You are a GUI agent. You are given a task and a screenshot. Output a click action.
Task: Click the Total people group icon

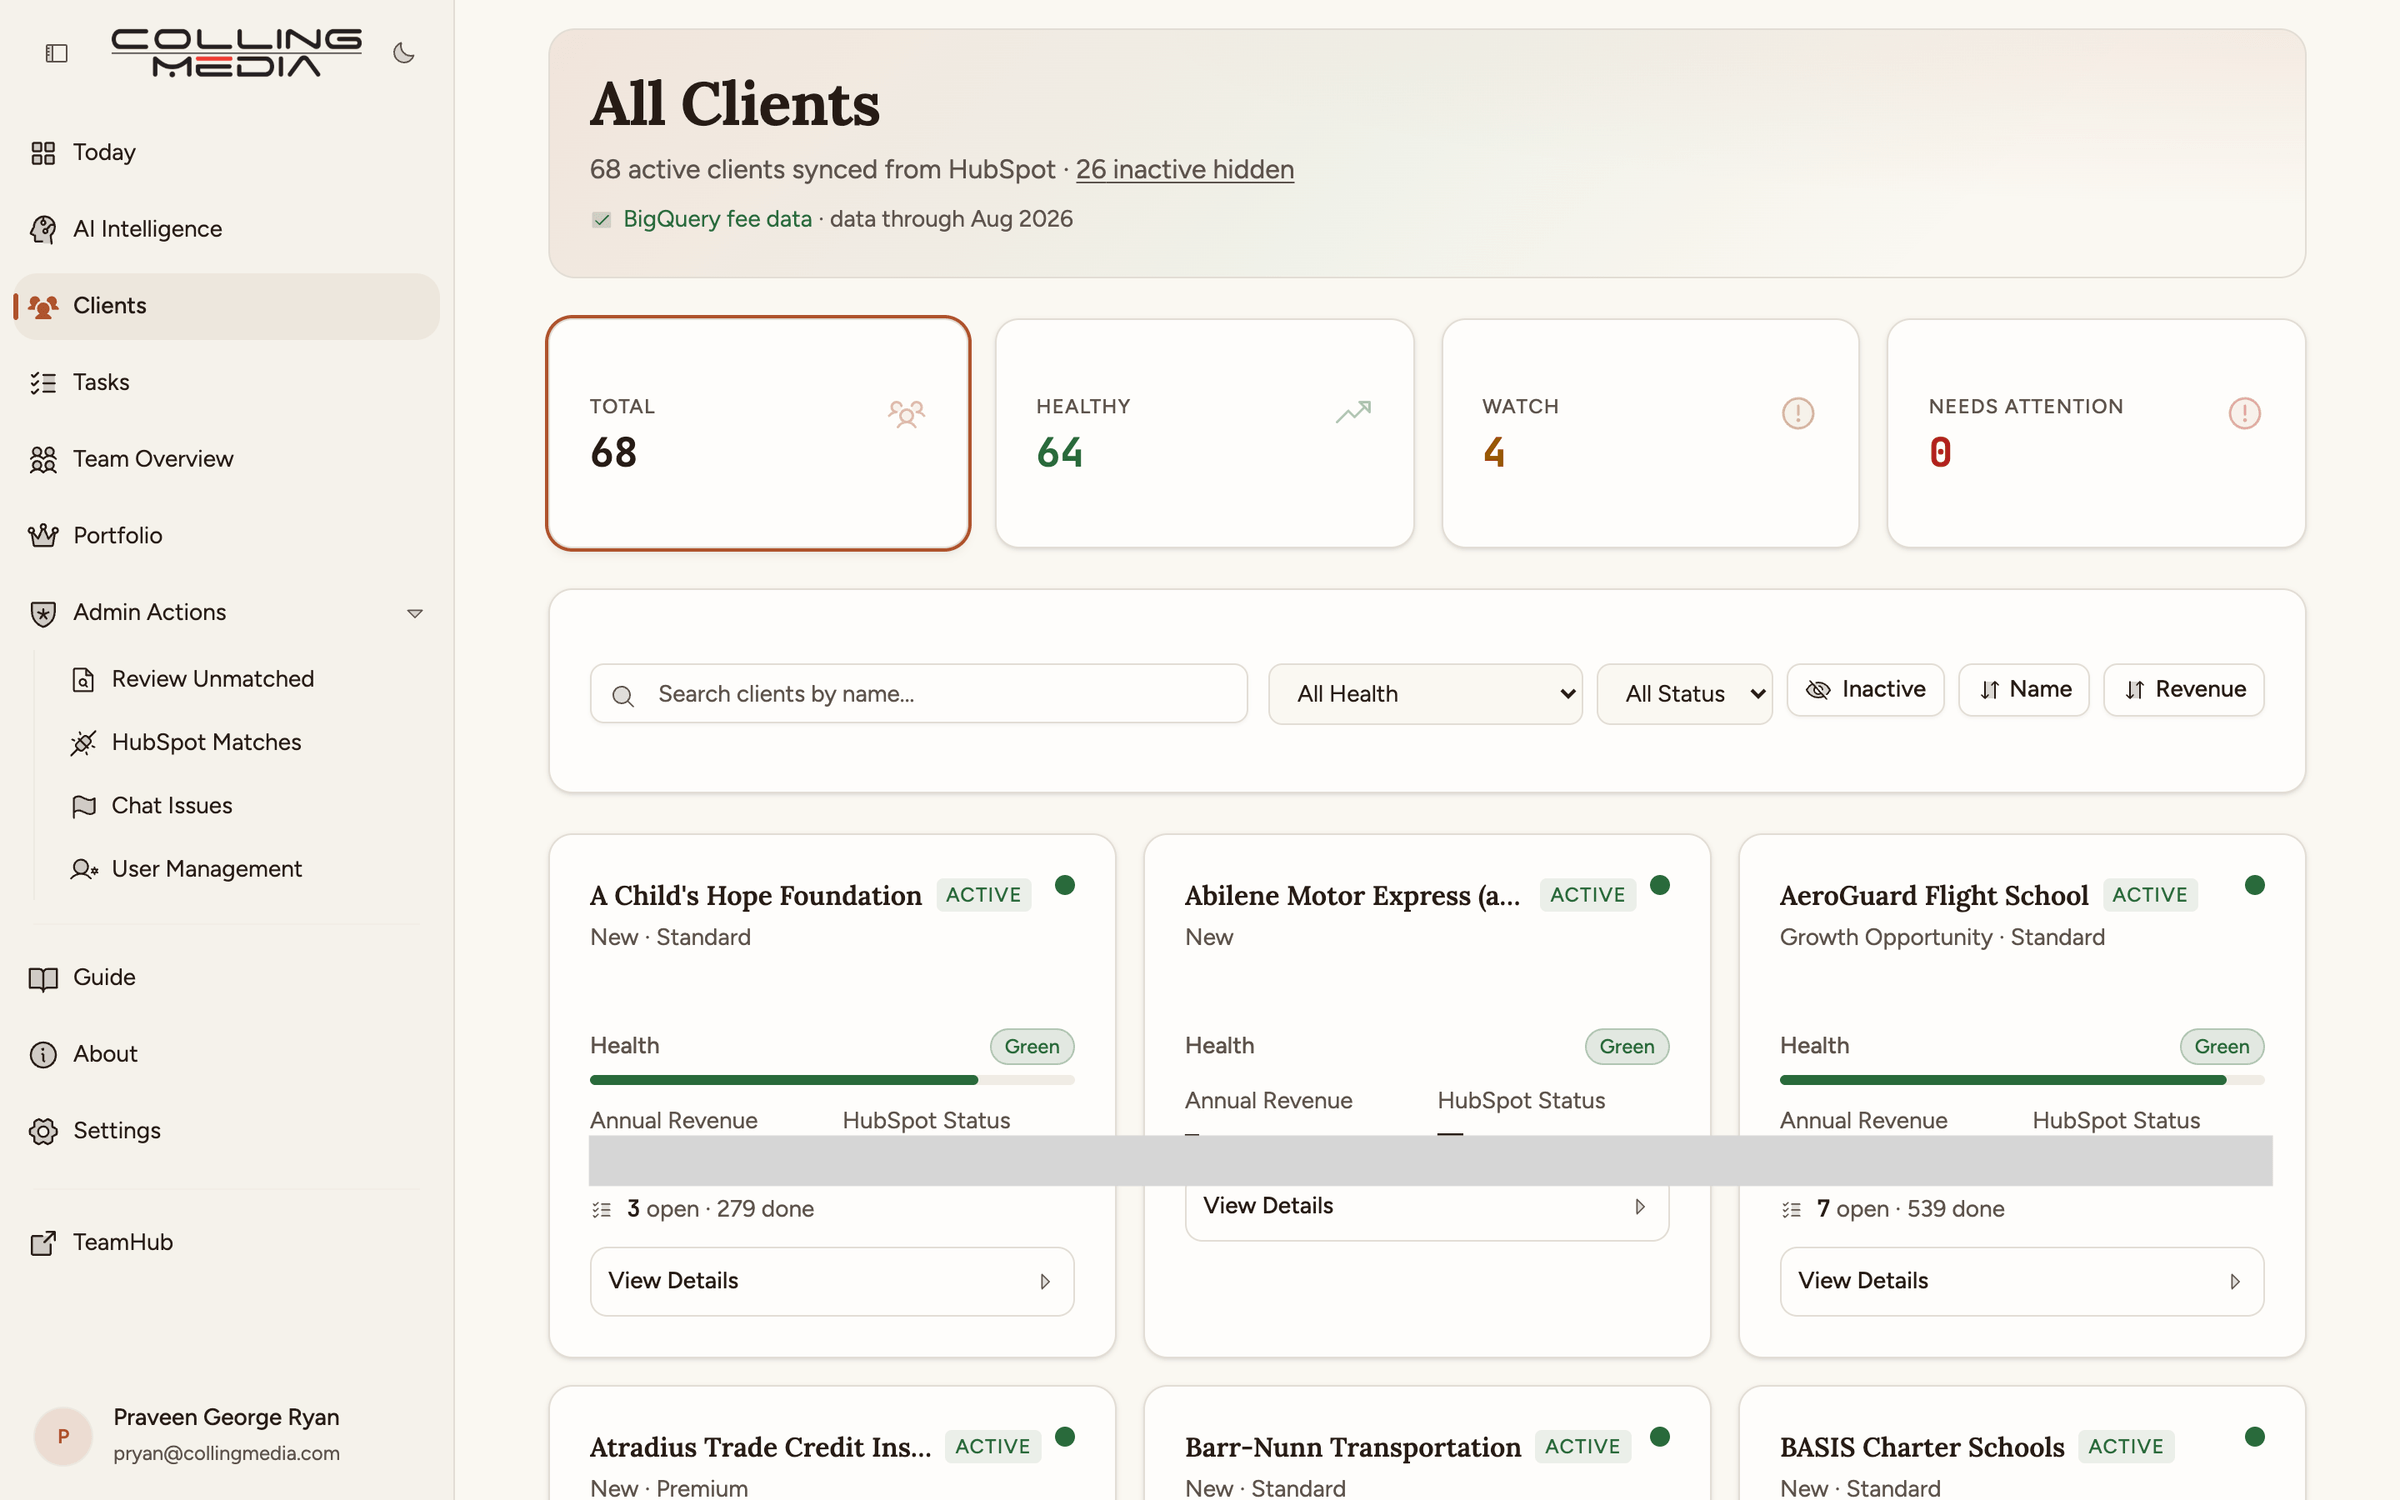906,413
